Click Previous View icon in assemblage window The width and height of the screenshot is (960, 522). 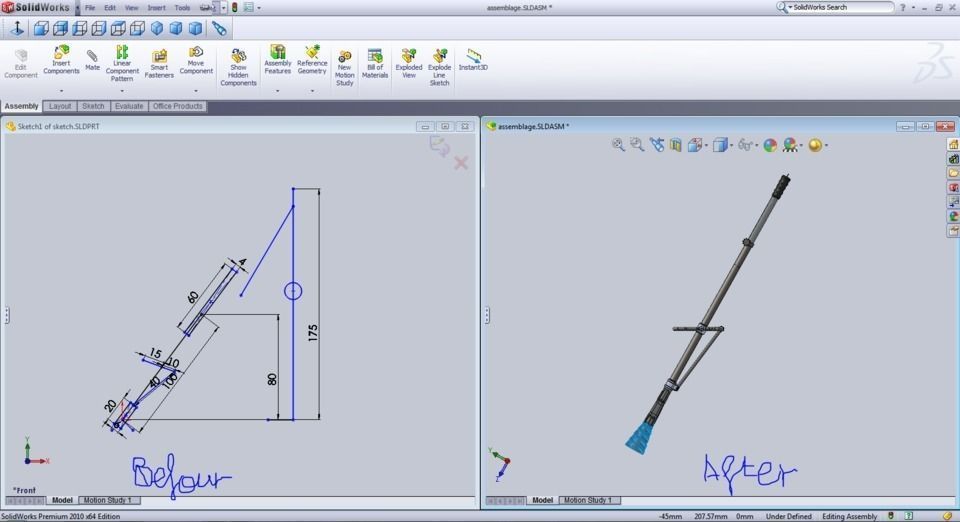(x=657, y=145)
